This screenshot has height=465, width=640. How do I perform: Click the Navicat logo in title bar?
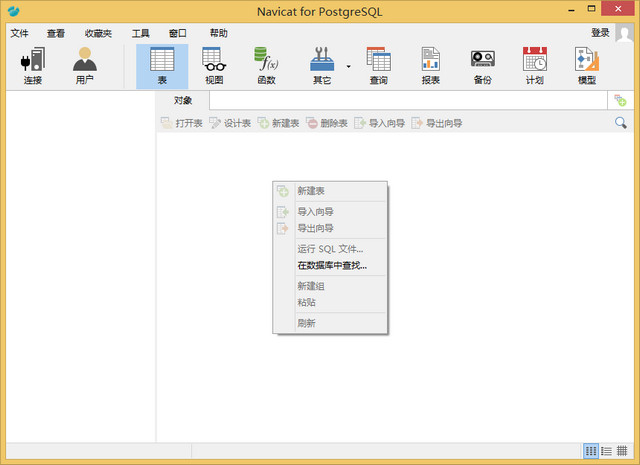tap(13, 11)
